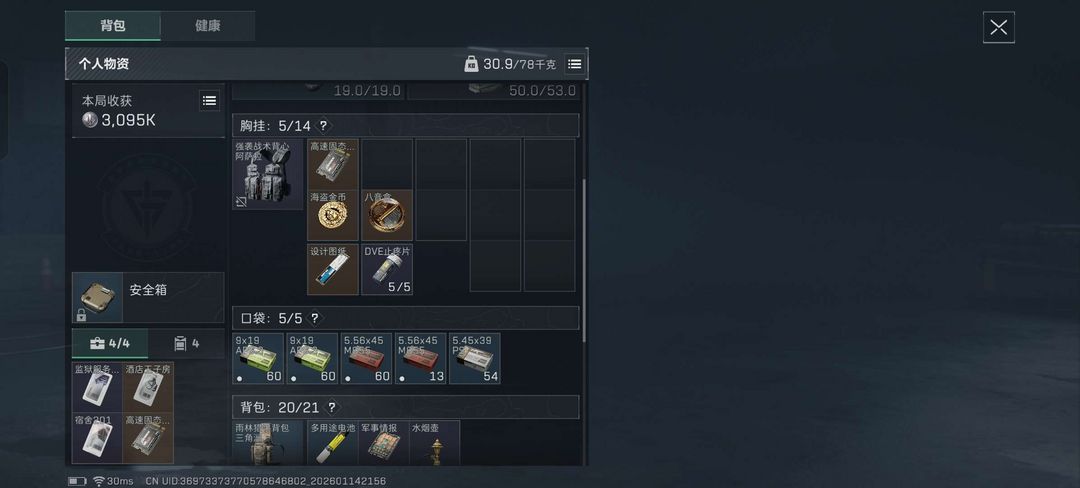Click the inventory panel vertical scrollbar
Screen dimensions: 1080x488
coord(584,260)
